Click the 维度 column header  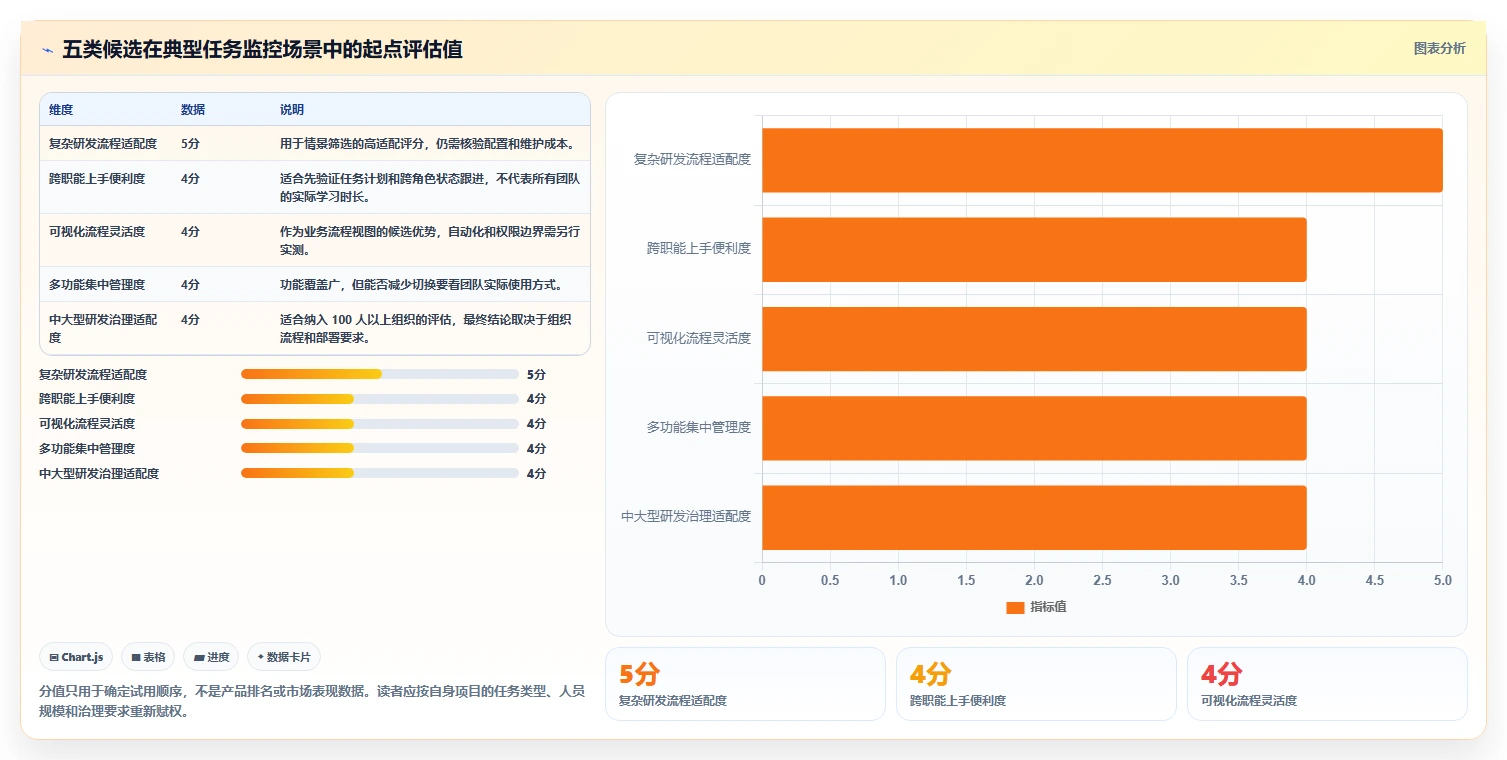click(61, 109)
